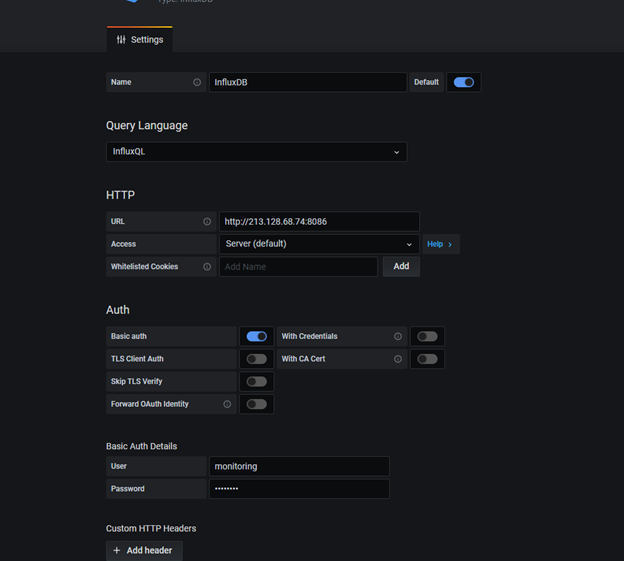Click the Default label
Viewport: 624px width, 561px height.
426,82
